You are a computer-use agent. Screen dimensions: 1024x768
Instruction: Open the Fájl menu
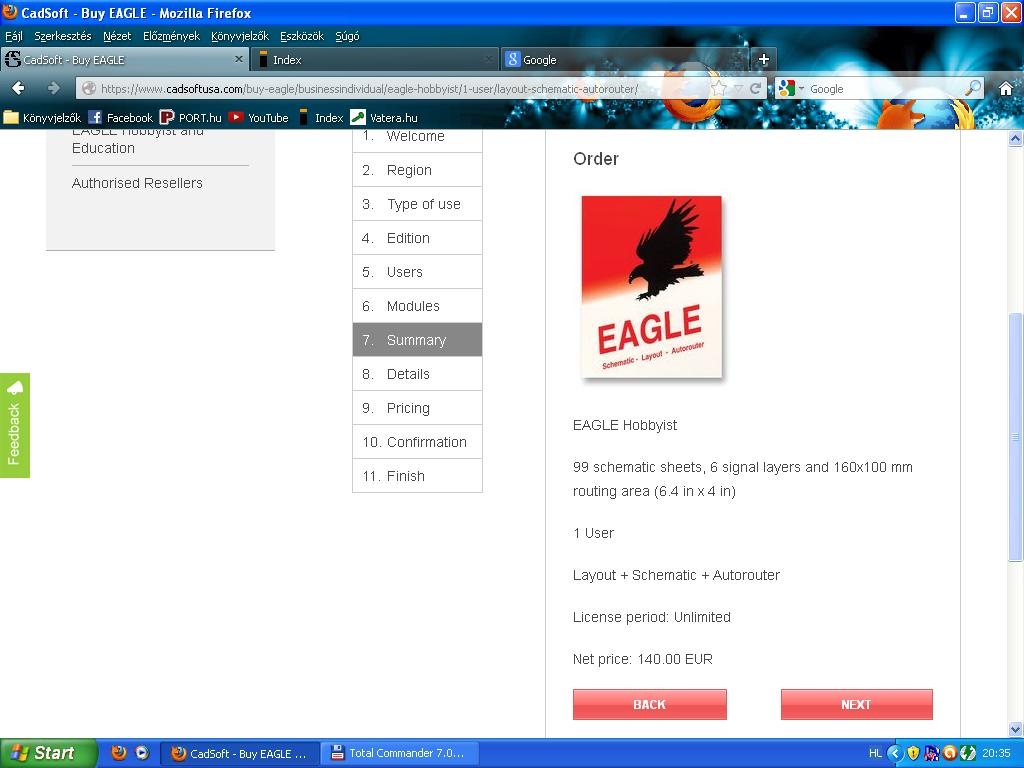click(14, 36)
